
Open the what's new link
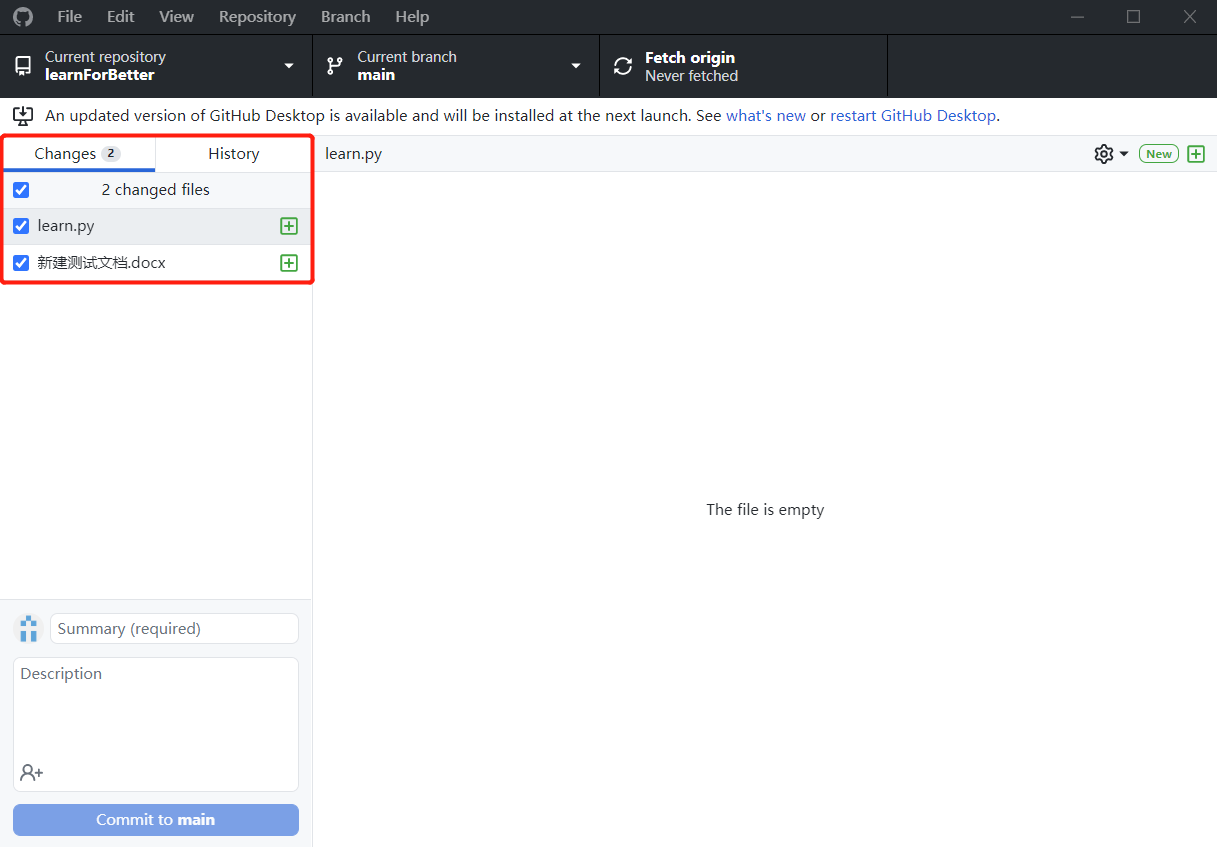click(x=766, y=116)
